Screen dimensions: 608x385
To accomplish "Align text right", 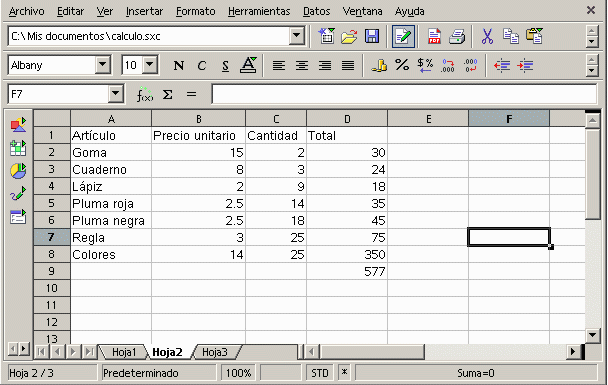I will pos(325,65).
